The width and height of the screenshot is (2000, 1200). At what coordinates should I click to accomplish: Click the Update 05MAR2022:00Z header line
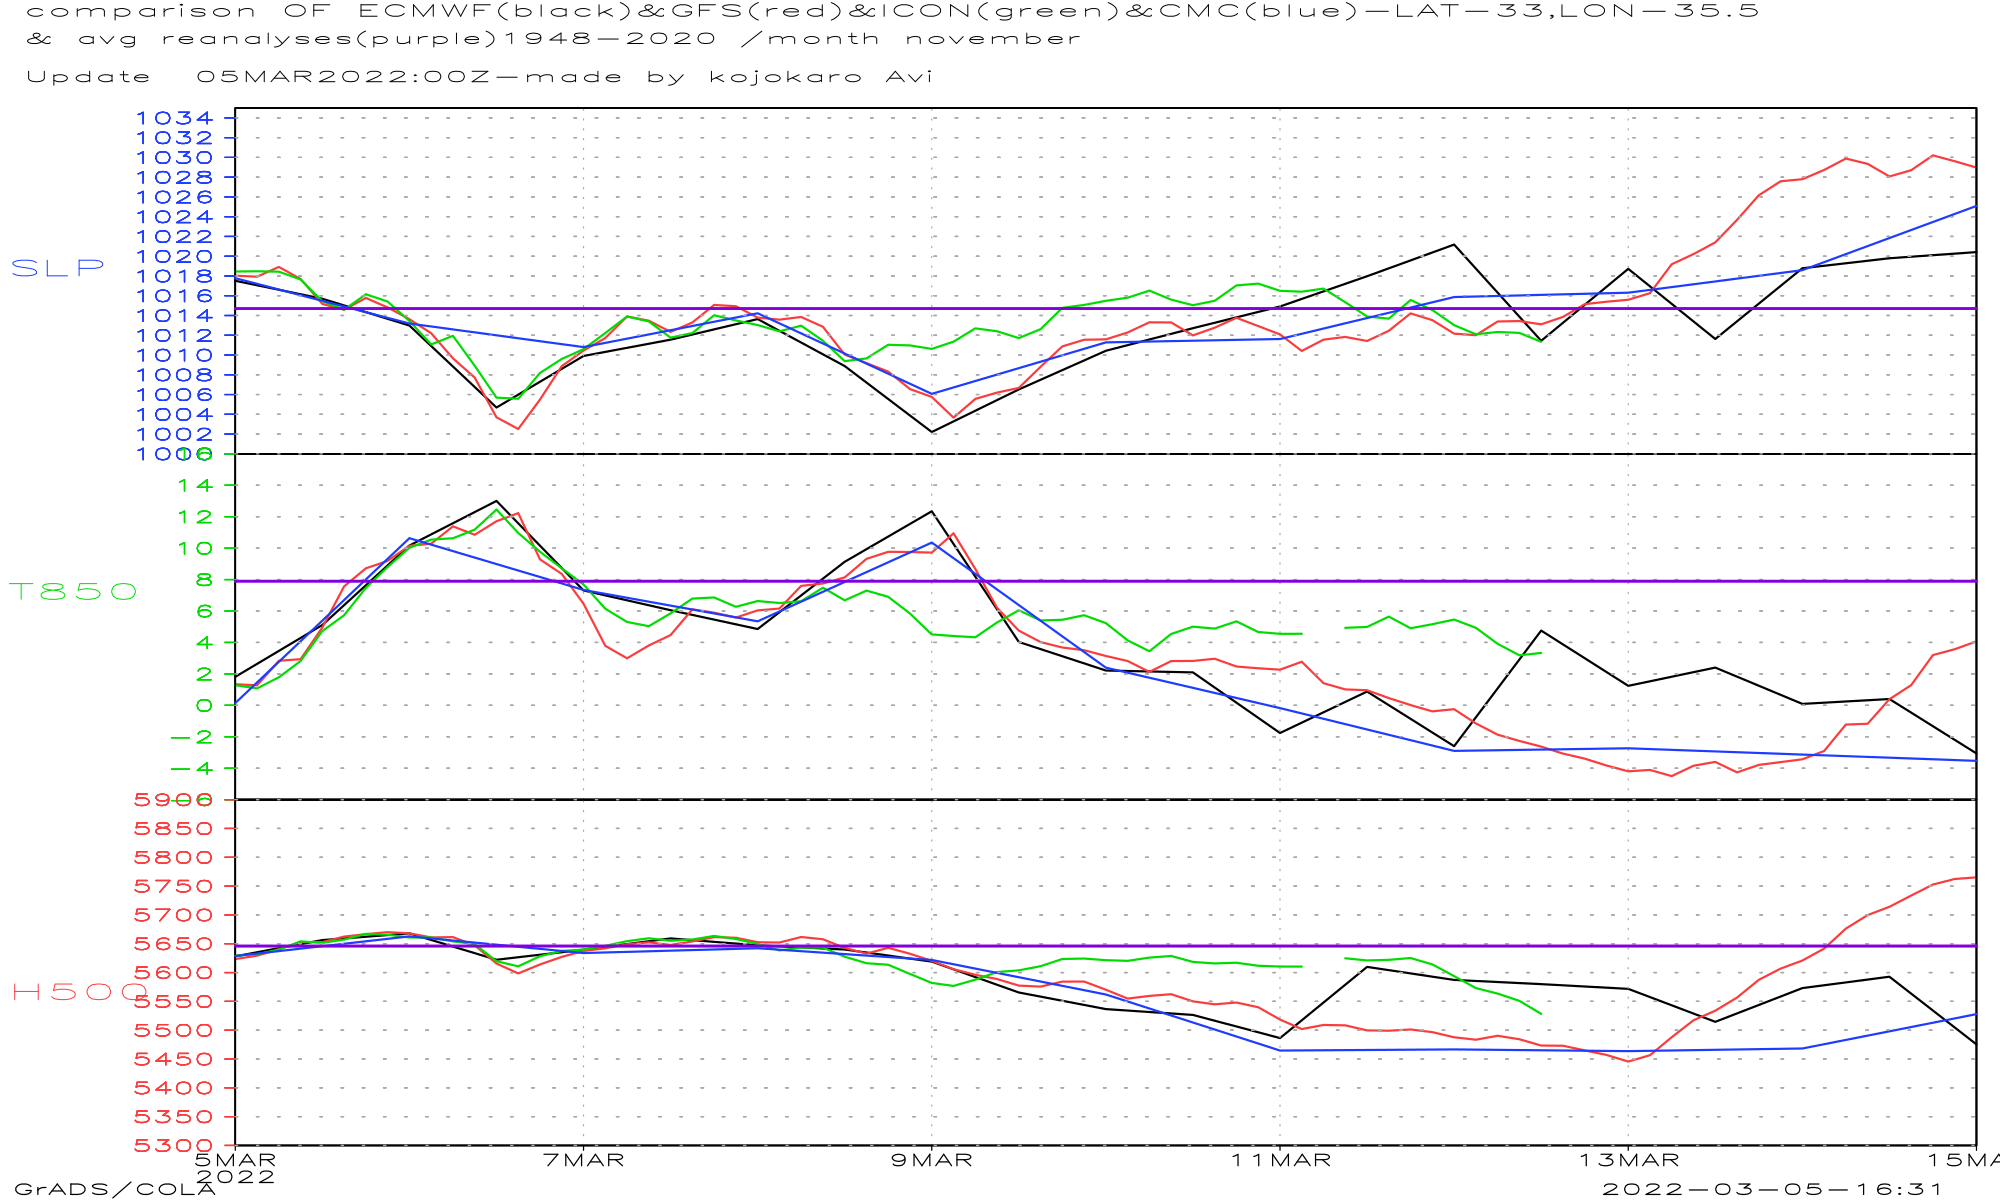pos(480,77)
